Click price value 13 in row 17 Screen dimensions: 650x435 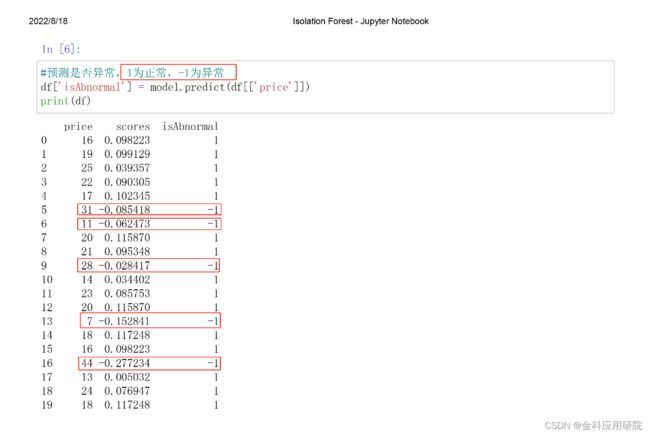(x=87, y=377)
